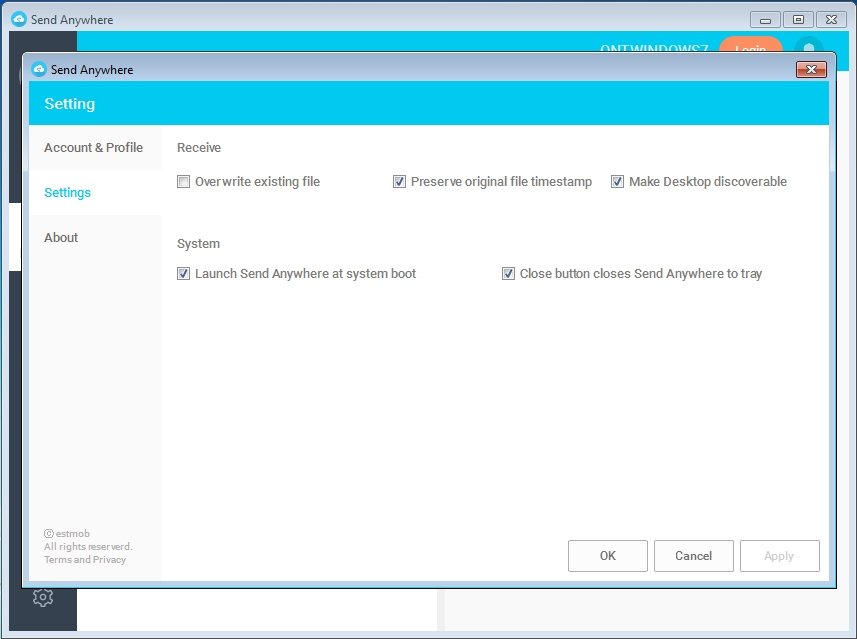
Task: Minimize the main Send Anywhere window
Action: [765, 20]
